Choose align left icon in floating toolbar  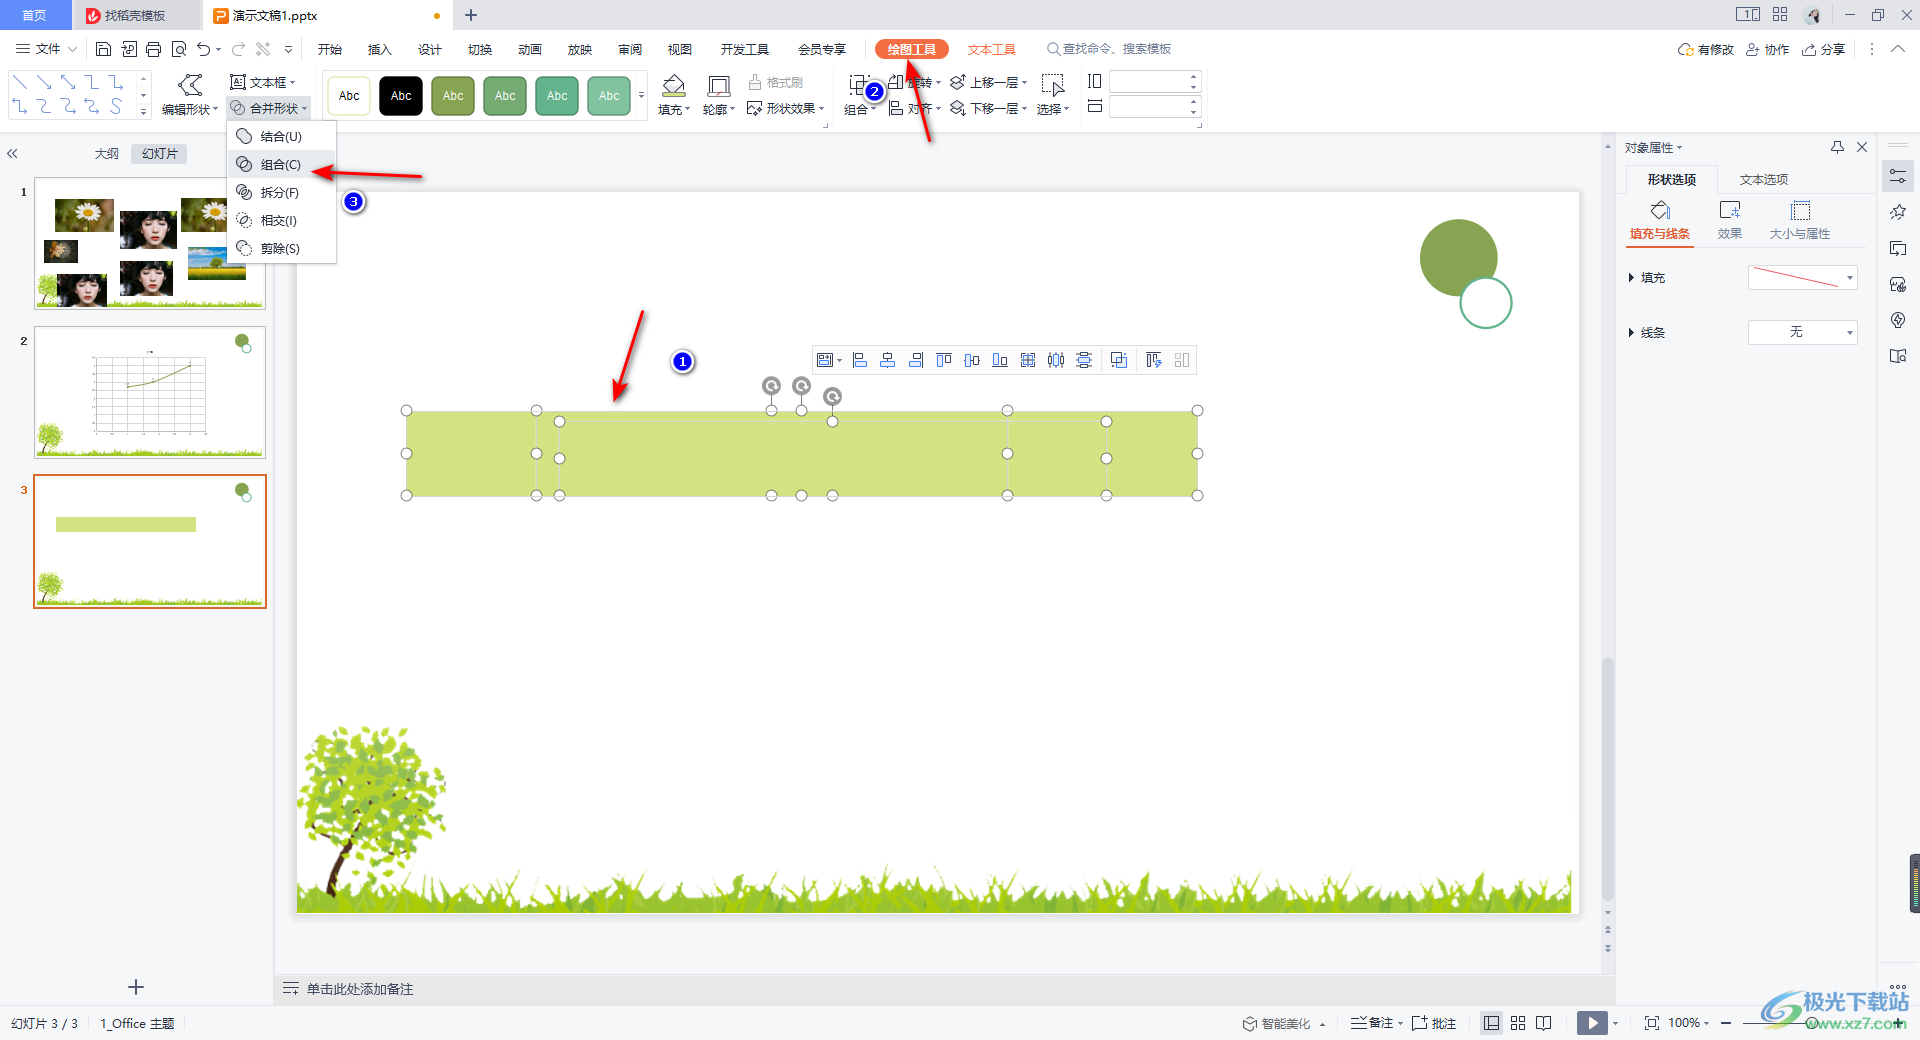pyautogui.click(x=860, y=360)
